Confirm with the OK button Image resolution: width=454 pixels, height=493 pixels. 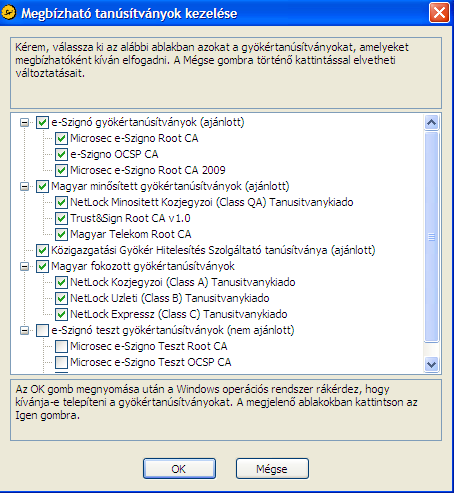pyautogui.click(x=179, y=469)
